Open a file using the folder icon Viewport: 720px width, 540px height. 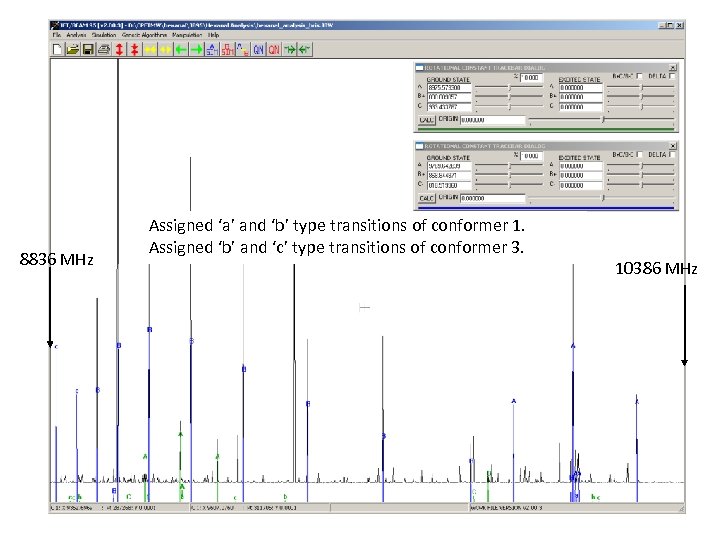click(x=73, y=50)
